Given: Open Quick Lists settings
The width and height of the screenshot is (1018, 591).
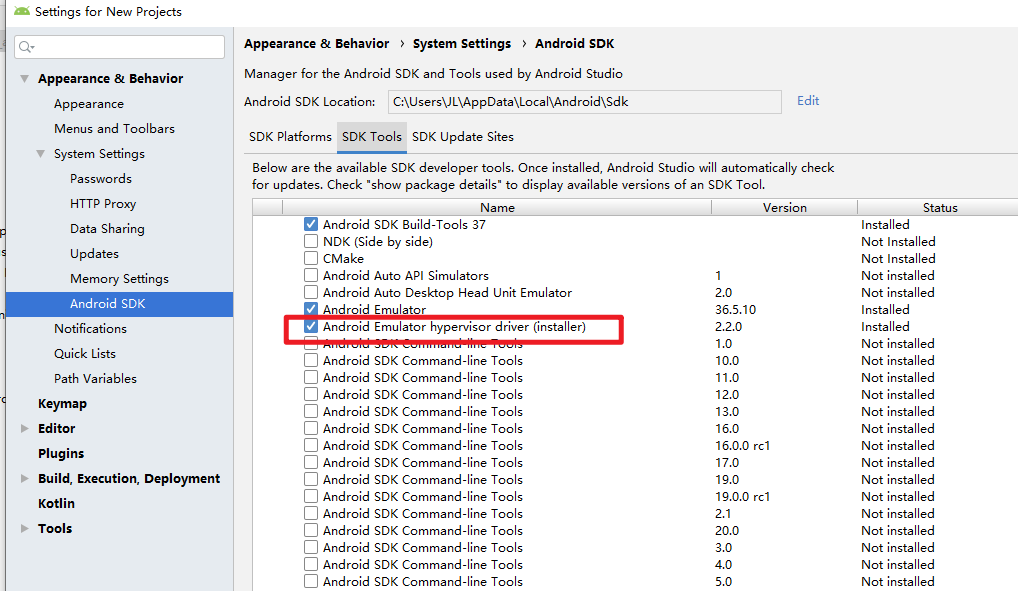Looking at the screenshot, I should tap(85, 354).
